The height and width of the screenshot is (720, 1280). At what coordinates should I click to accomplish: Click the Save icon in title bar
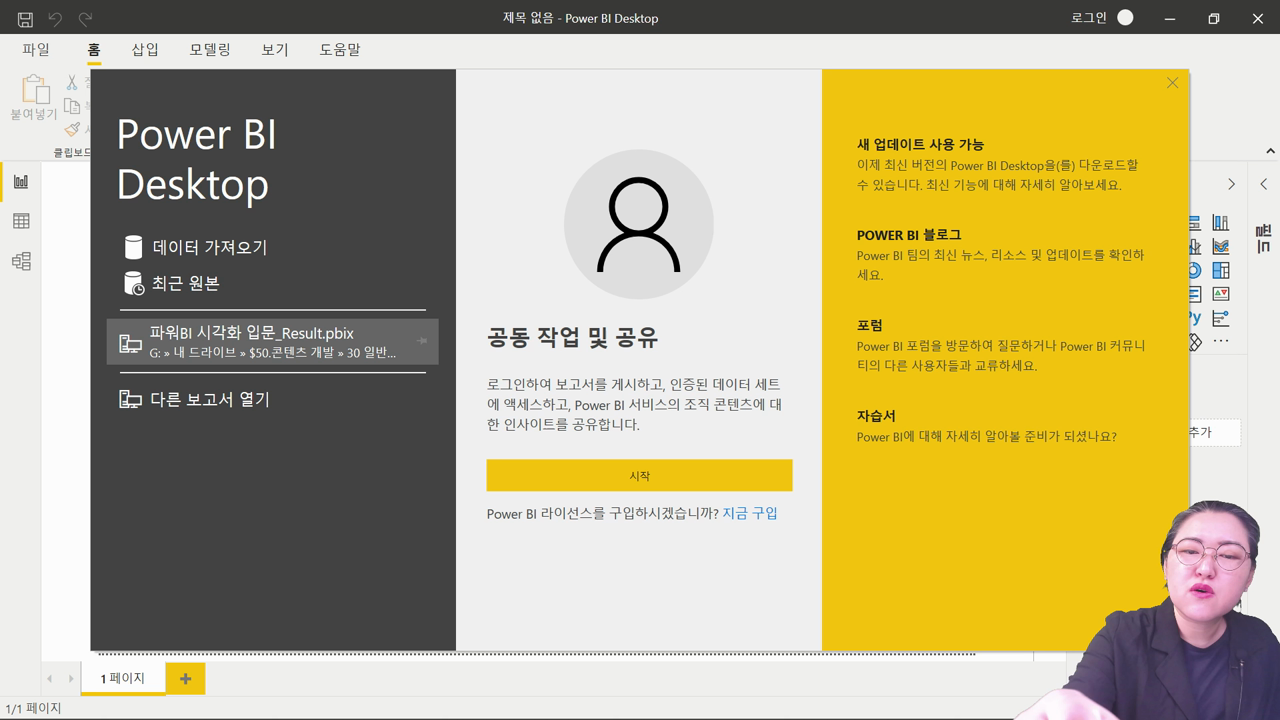(x=25, y=19)
